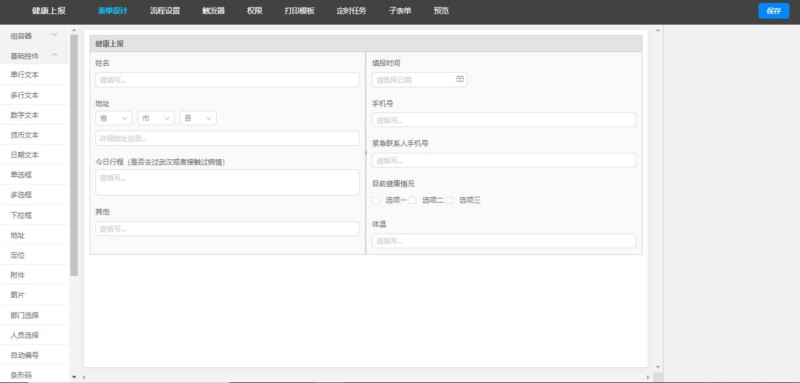Screen dimensions: 800x383
Task: Click the 今日行程 textarea
Action: click(227, 182)
